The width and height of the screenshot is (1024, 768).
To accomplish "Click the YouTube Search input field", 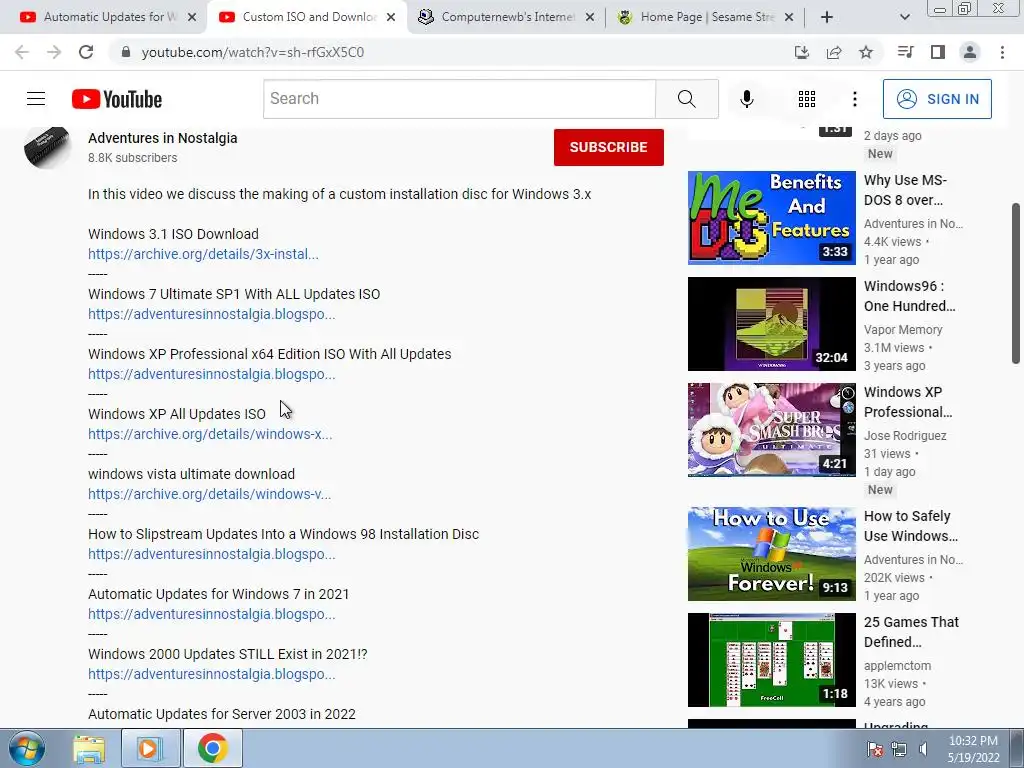I will point(460,99).
